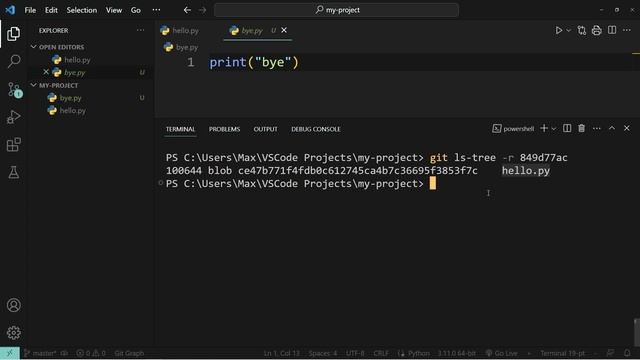Open the Search view in activity bar
640x360 pixels.
[13, 61]
